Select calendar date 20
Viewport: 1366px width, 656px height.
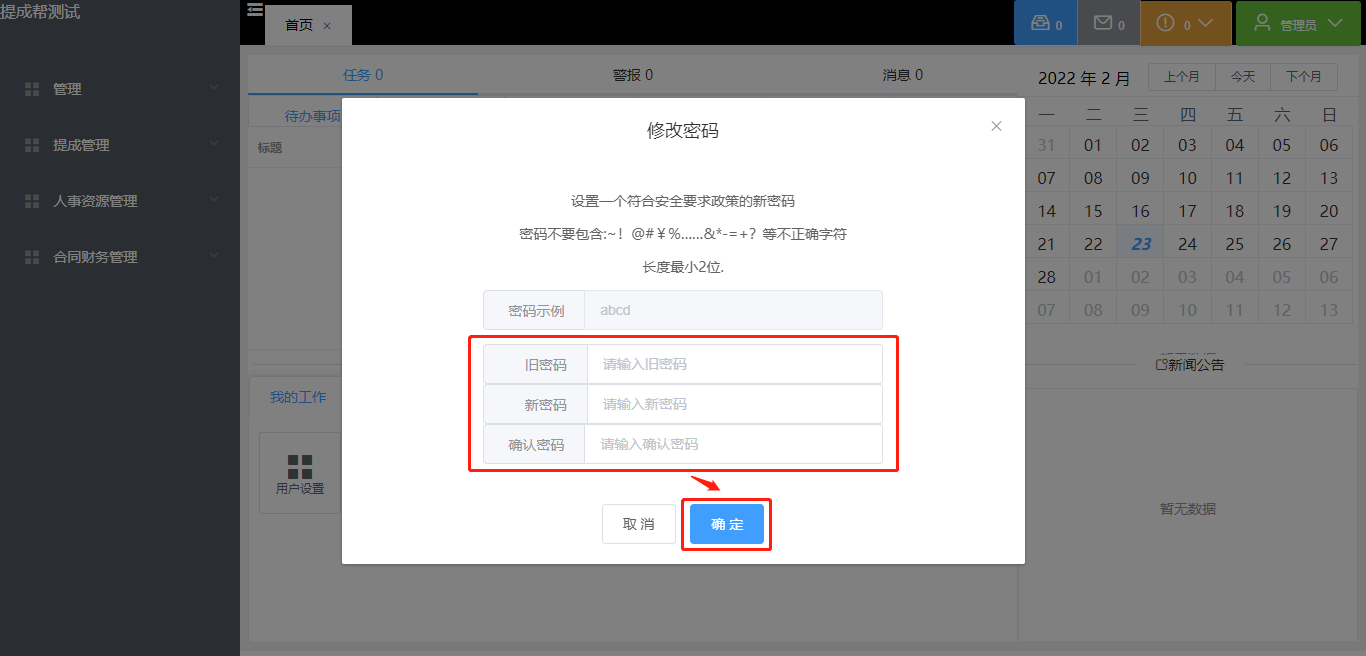pyautogui.click(x=1329, y=211)
